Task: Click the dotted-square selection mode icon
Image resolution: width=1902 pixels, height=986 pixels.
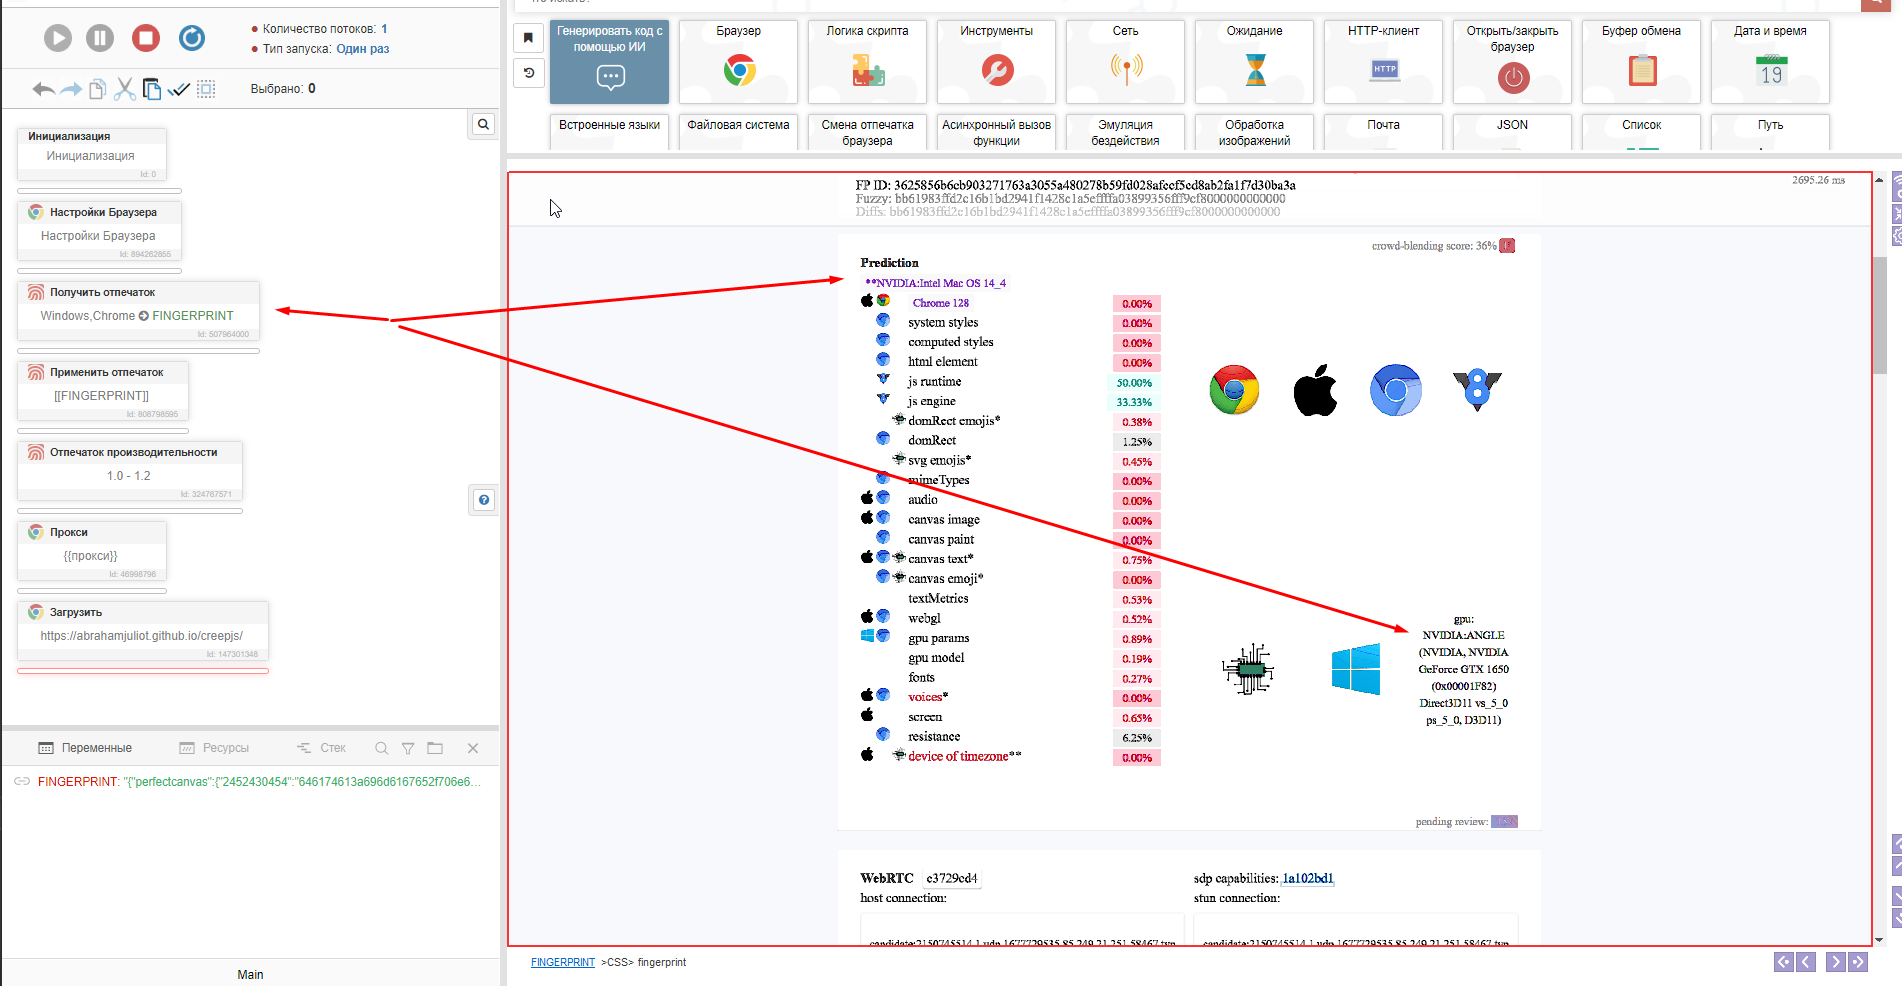Action: coord(206,89)
